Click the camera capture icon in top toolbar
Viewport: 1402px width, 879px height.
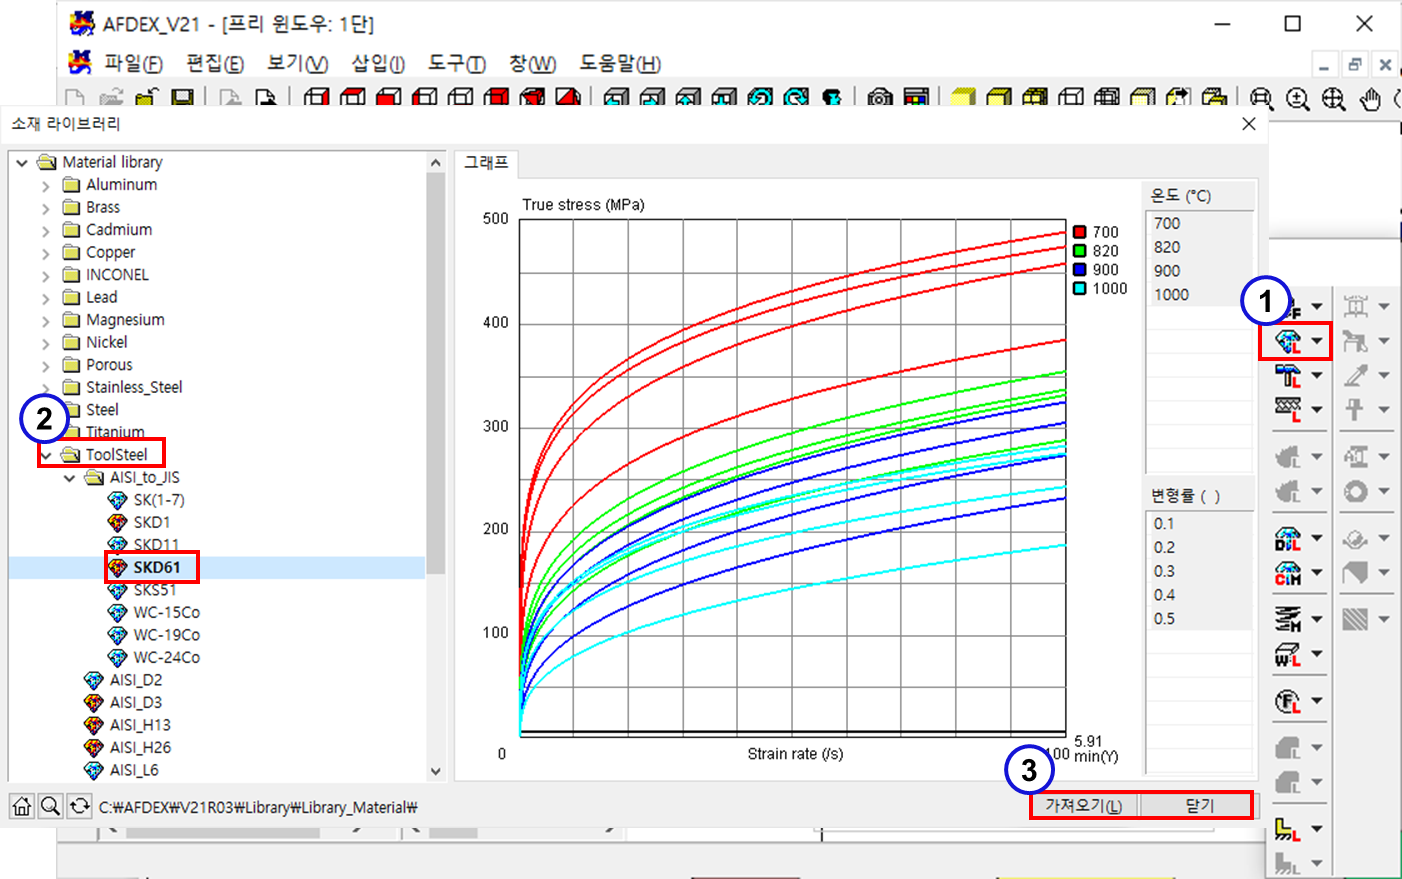coord(879,98)
